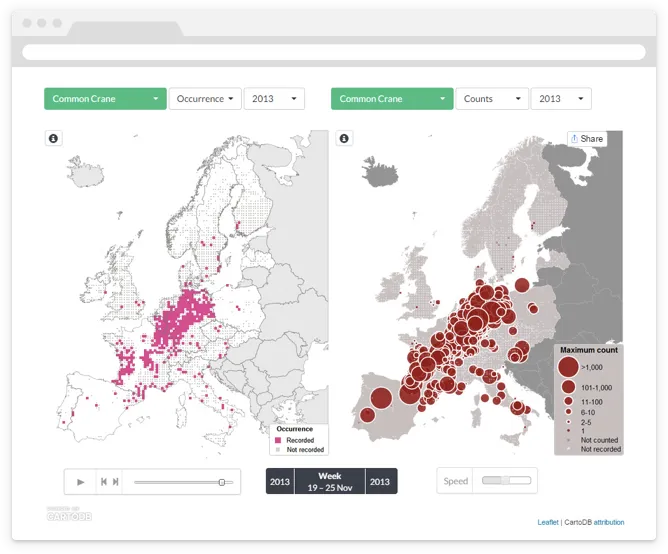668x554 pixels.
Task: Click the timeline slider handle
Action: click(x=222, y=482)
